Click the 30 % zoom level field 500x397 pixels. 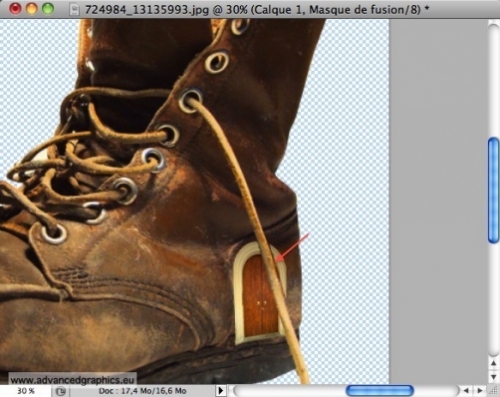click(25, 391)
